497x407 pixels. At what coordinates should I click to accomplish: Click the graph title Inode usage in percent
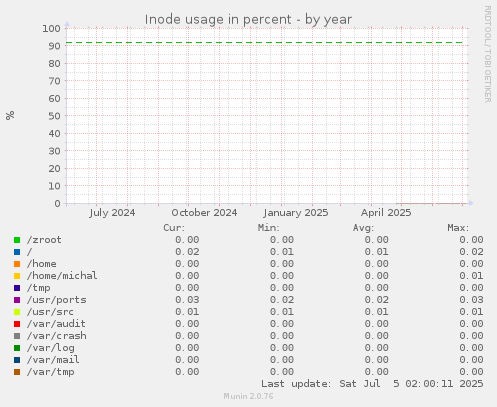pos(248,20)
